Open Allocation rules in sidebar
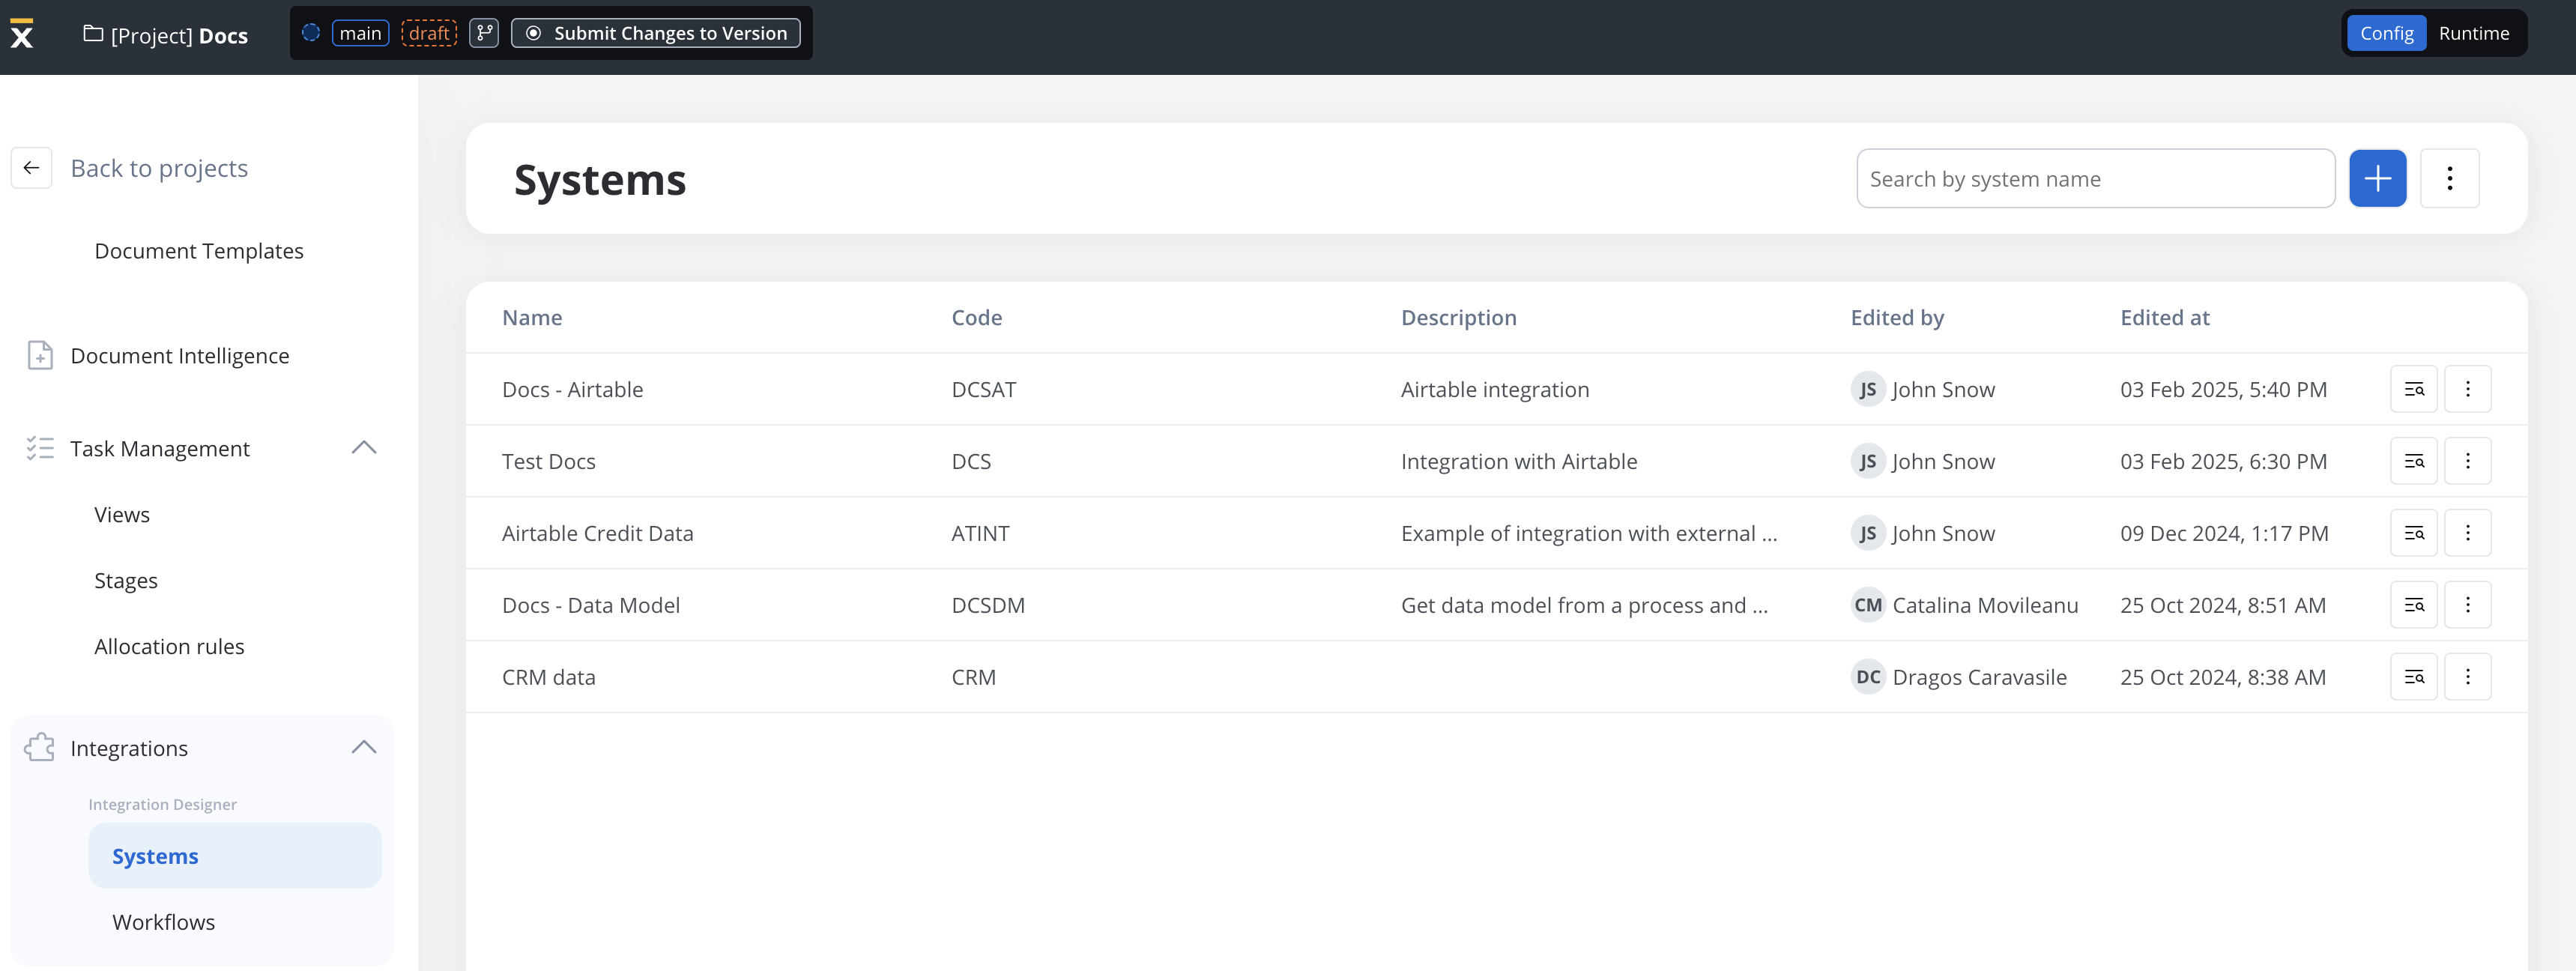This screenshot has height=971, width=2576. click(x=169, y=647)
